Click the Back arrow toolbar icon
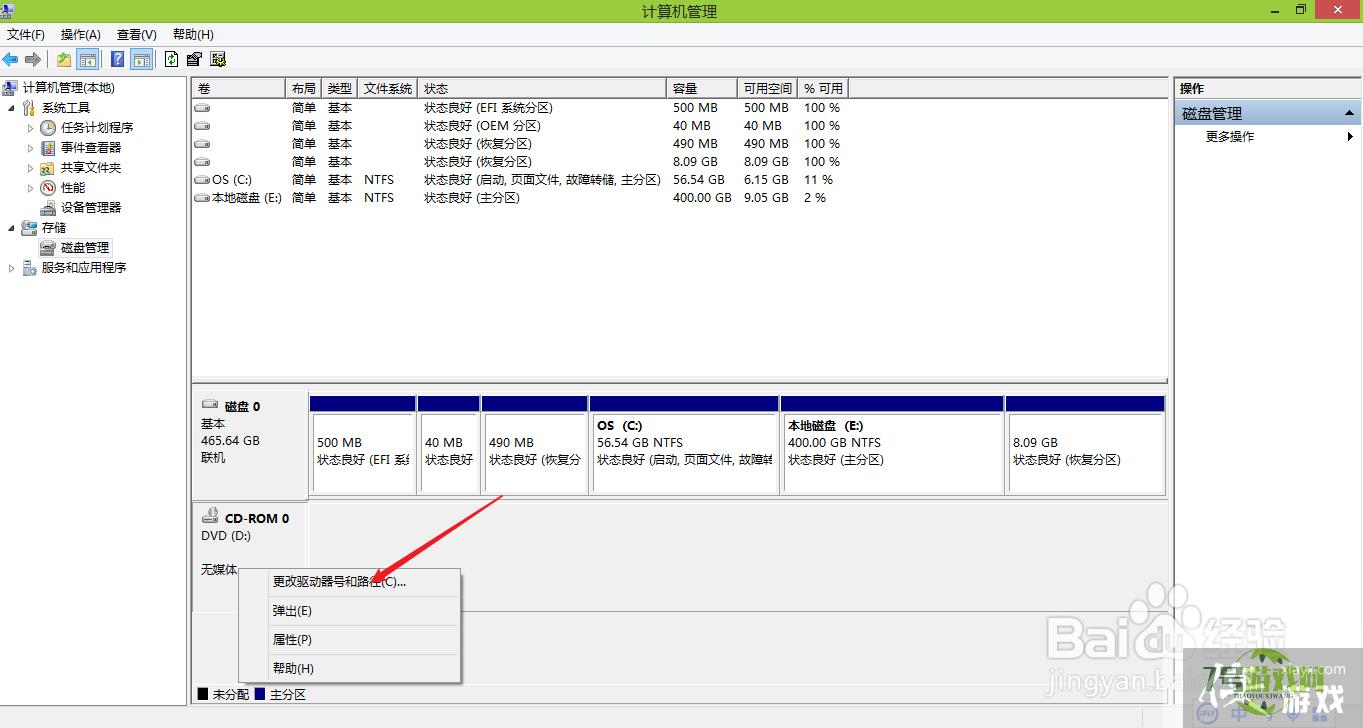 pos(10,59)
